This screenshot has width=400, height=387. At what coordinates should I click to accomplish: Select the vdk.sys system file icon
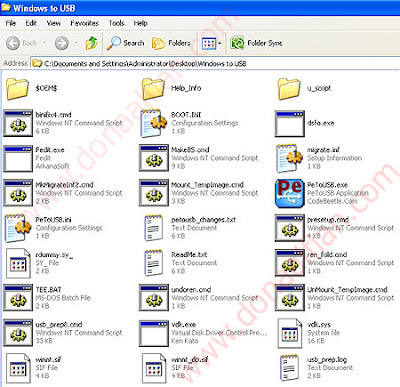pos(290,333)
